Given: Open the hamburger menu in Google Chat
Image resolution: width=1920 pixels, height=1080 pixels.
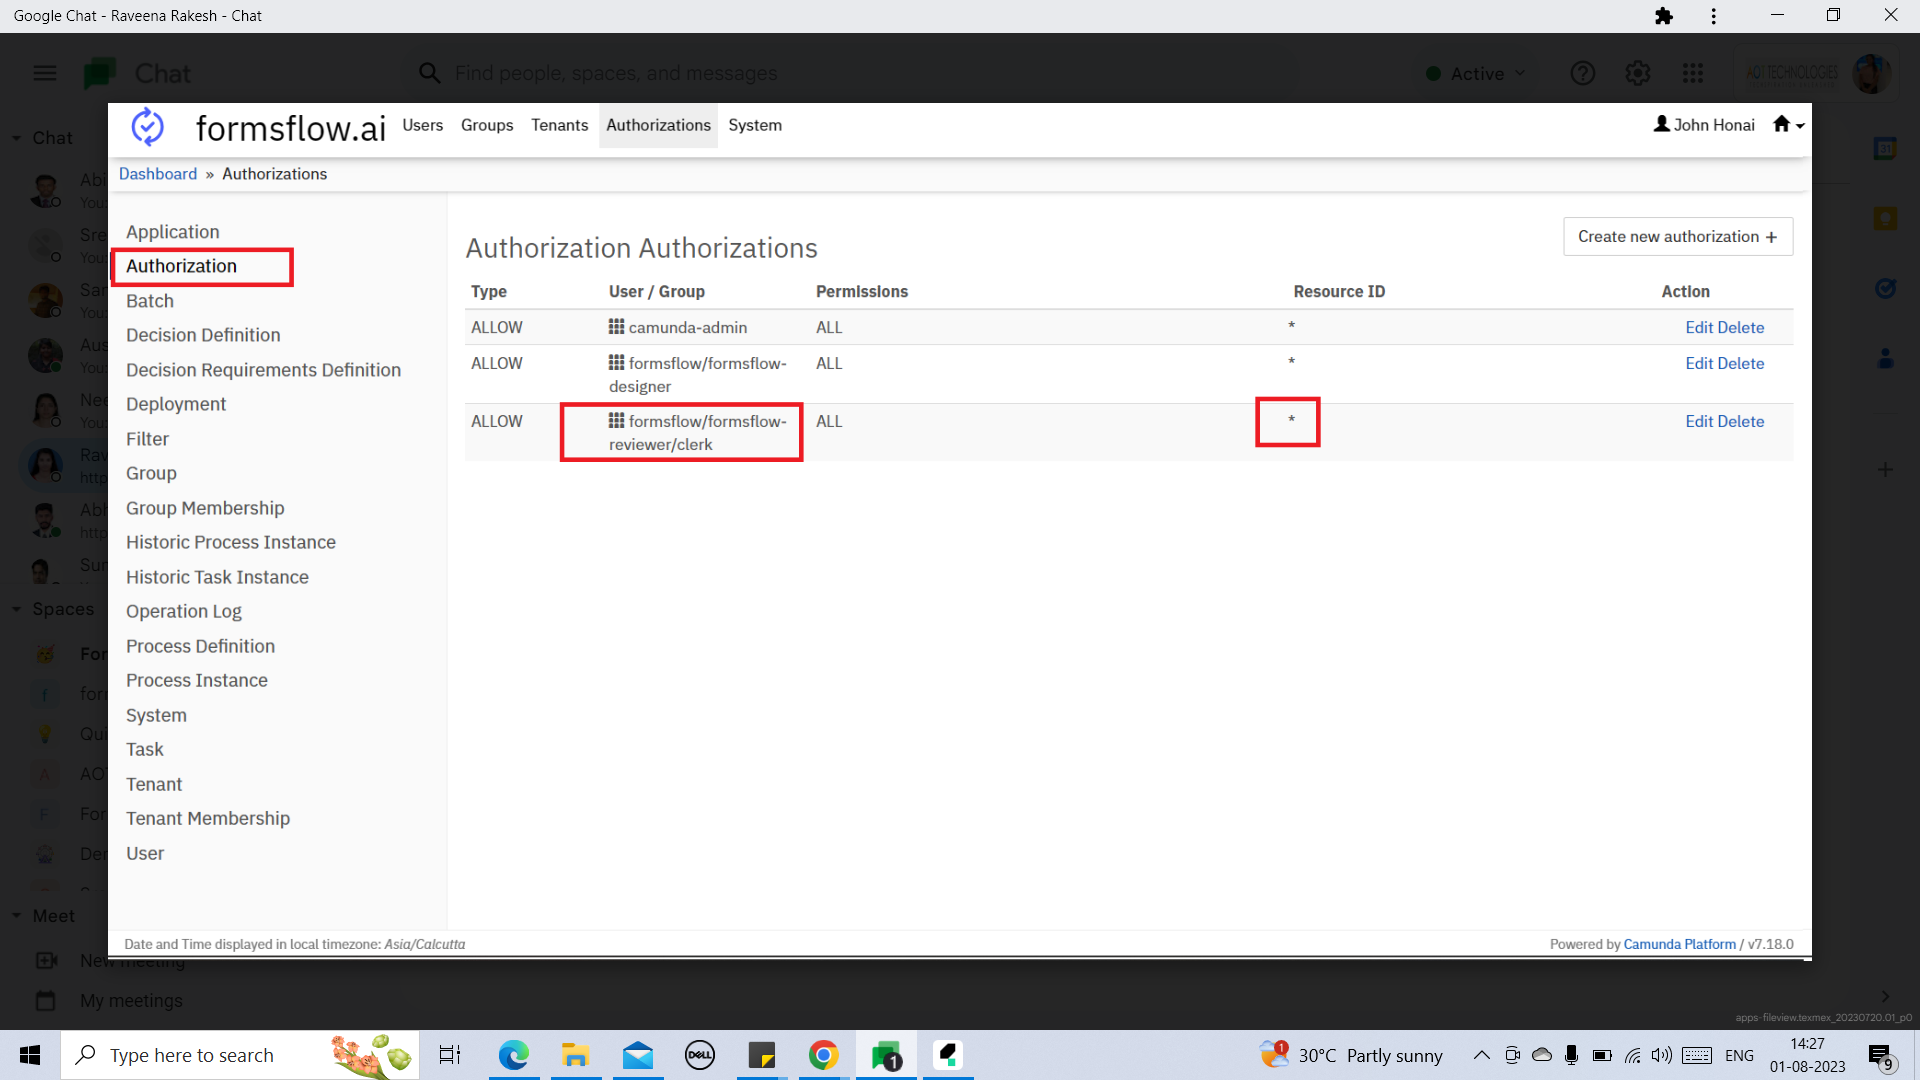Looking at the screenshot, I should [x=44, y=73].
